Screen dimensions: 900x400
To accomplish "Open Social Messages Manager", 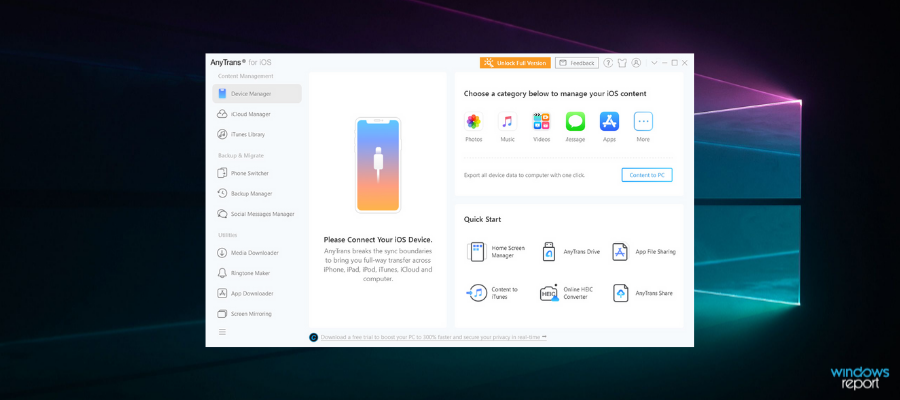I will tap(257, 214).
